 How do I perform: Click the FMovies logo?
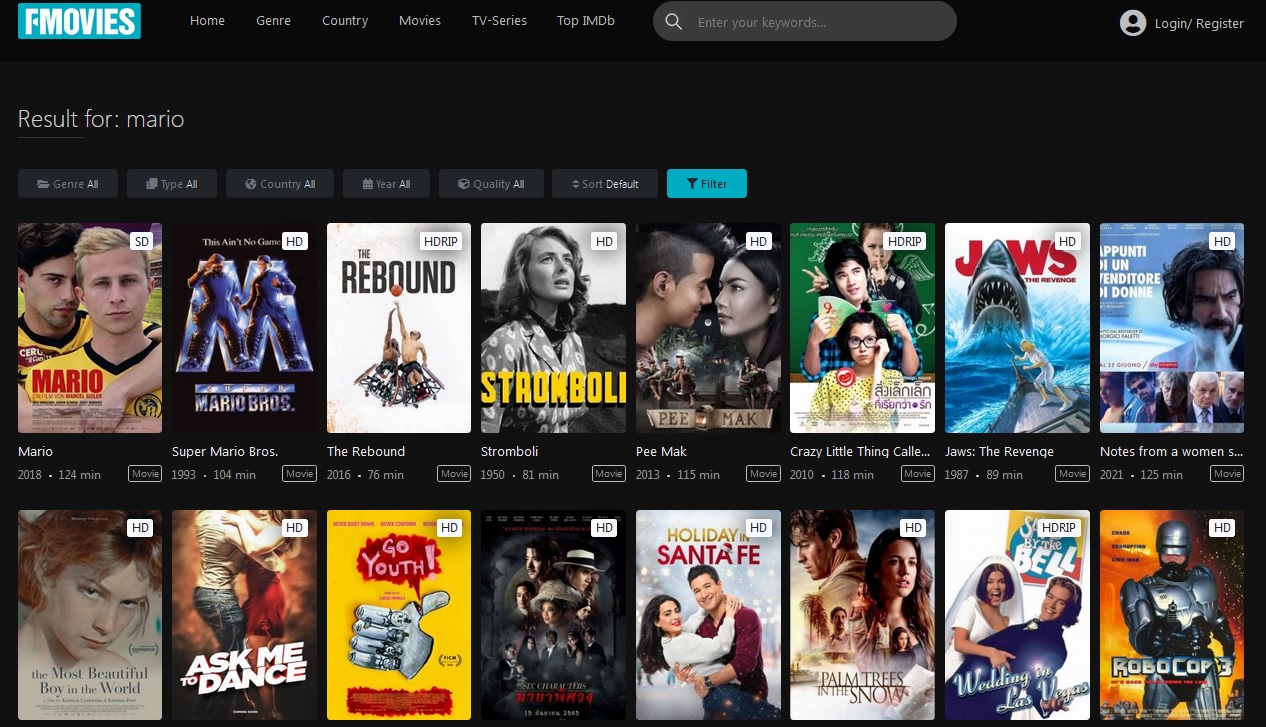tap(79, 21)
